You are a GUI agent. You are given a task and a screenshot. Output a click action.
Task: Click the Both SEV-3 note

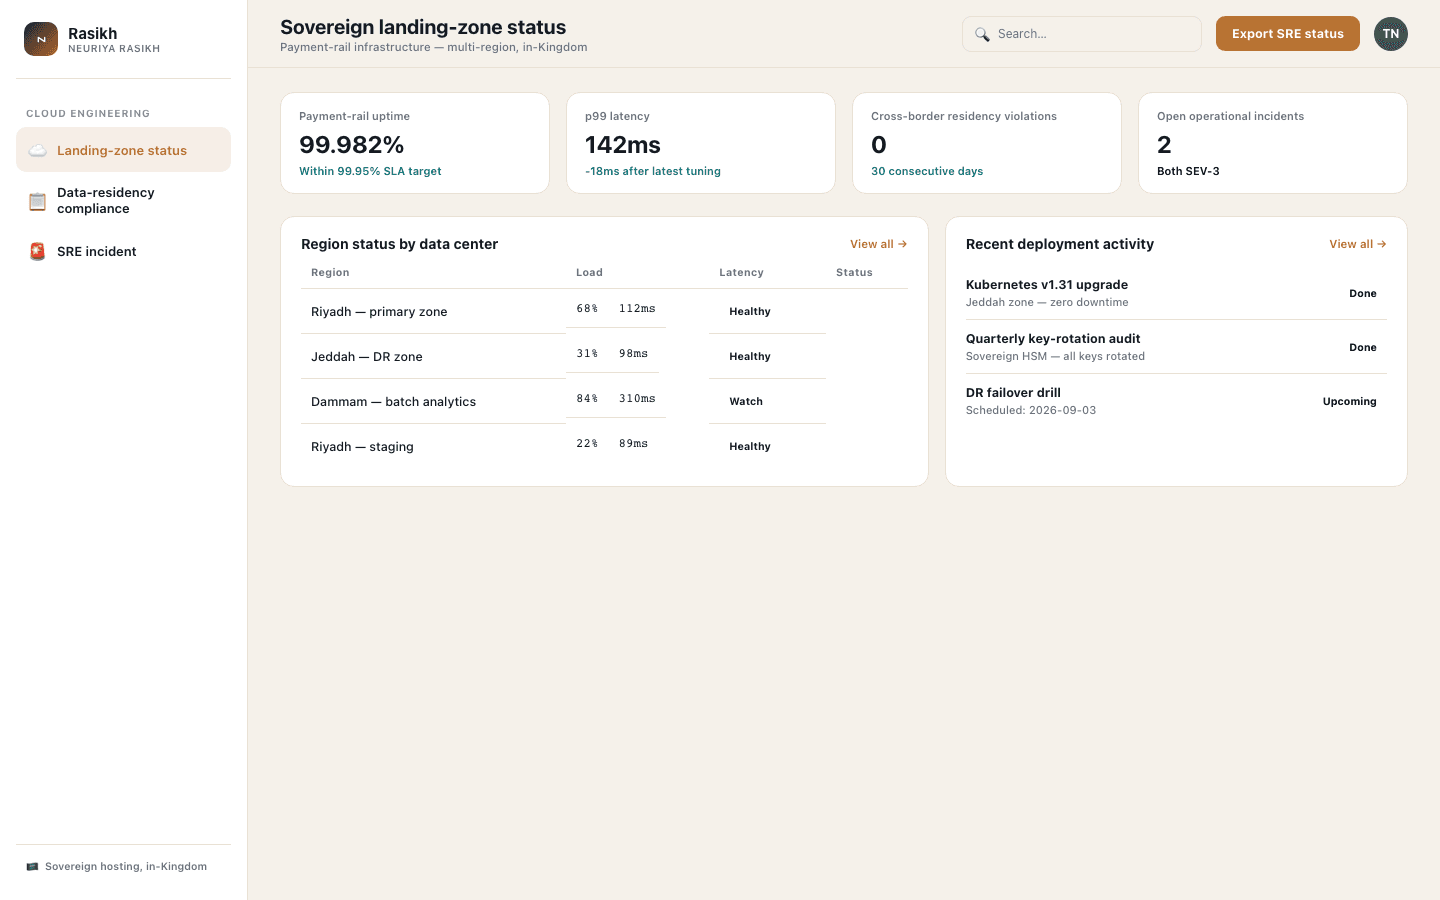coord(1188,172)
